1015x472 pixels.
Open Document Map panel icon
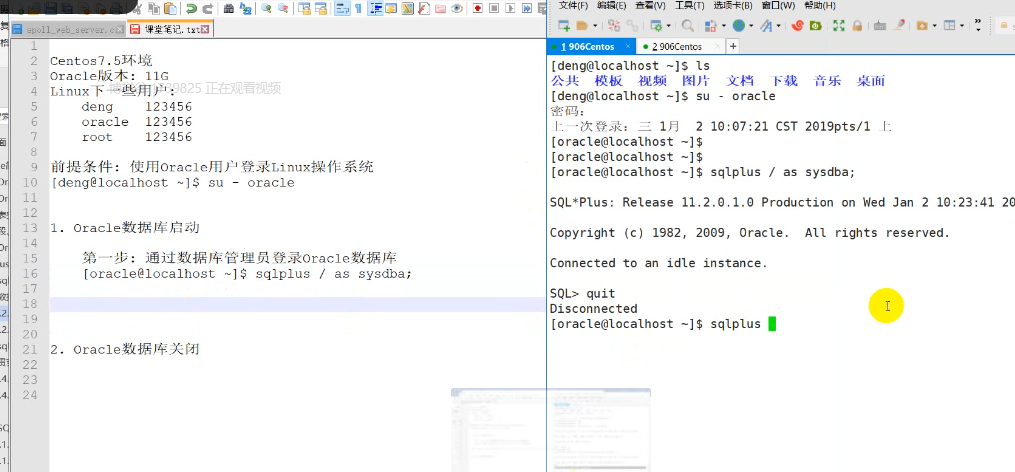[x=407, y=8]
